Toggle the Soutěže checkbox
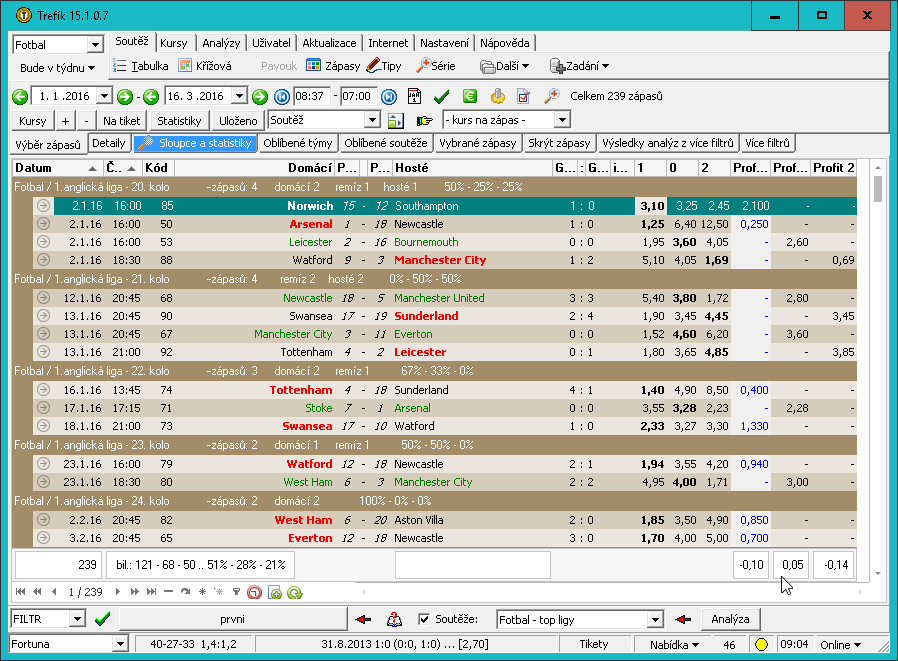Image resolution: width=898 pixels, height=661 pixels. click(424, 619)
